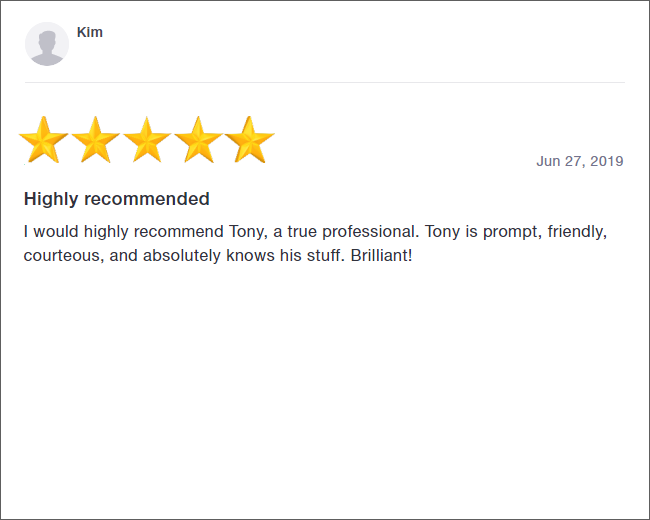Screen dimensions: 650x520
Task: Click the word "courteous" in the review
Action: 62,255
